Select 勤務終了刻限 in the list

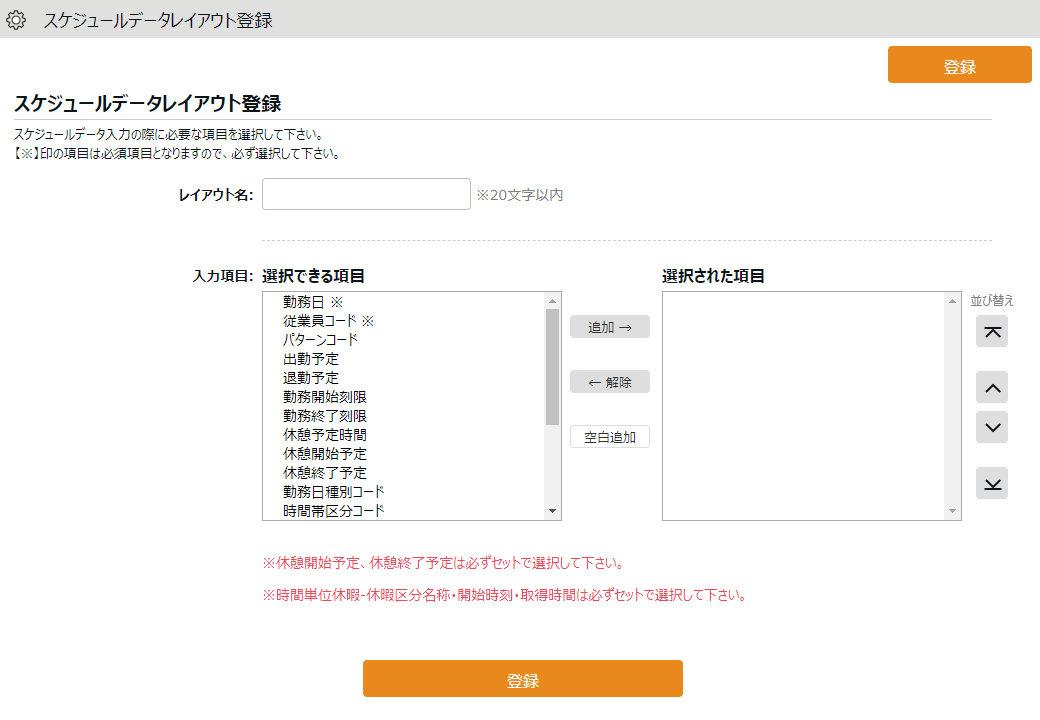(404, 416)
